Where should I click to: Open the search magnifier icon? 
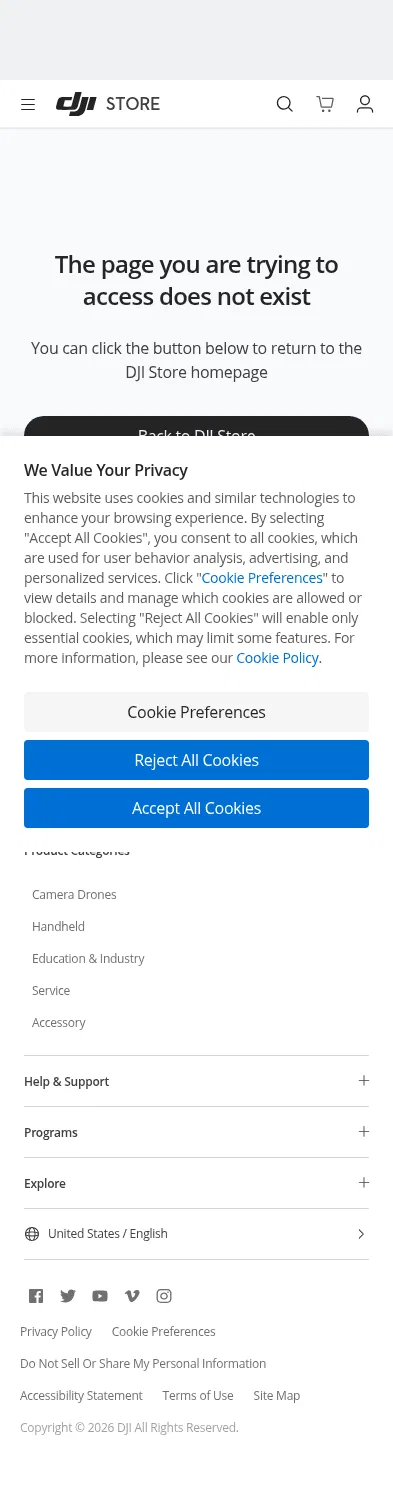coord(285,104)
